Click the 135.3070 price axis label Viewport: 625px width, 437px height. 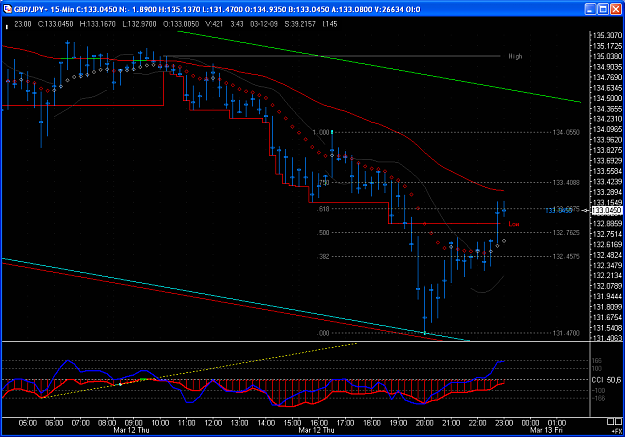pyautogui.click(x=607, y=35)
